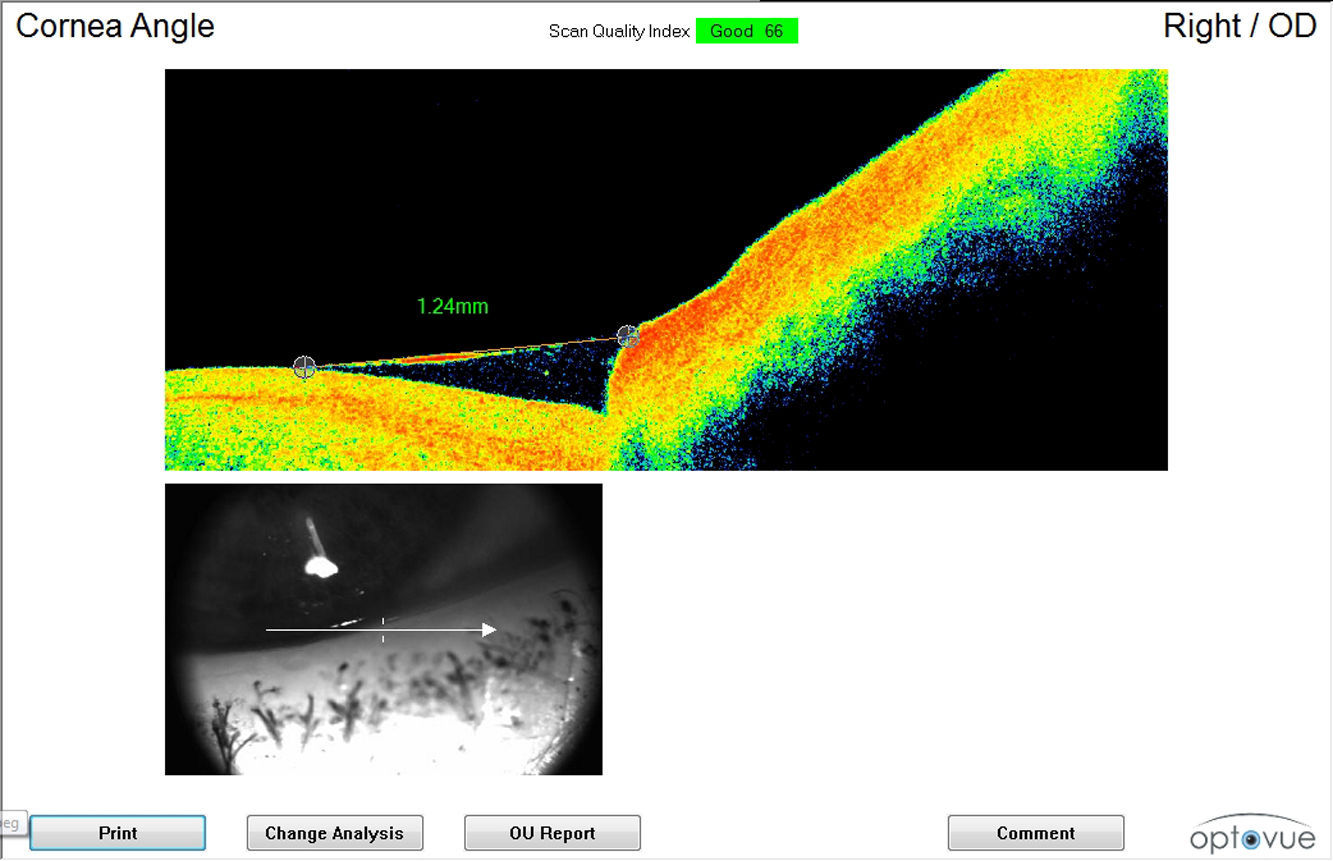Click the Cornea Angle title

115,26
